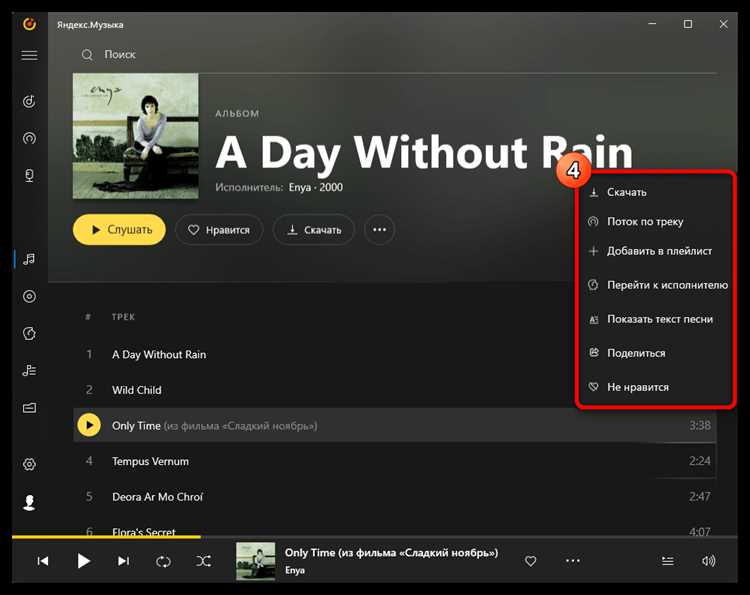
Task: Toggle repeat mode in player bar
Action: tap(164, 561)
